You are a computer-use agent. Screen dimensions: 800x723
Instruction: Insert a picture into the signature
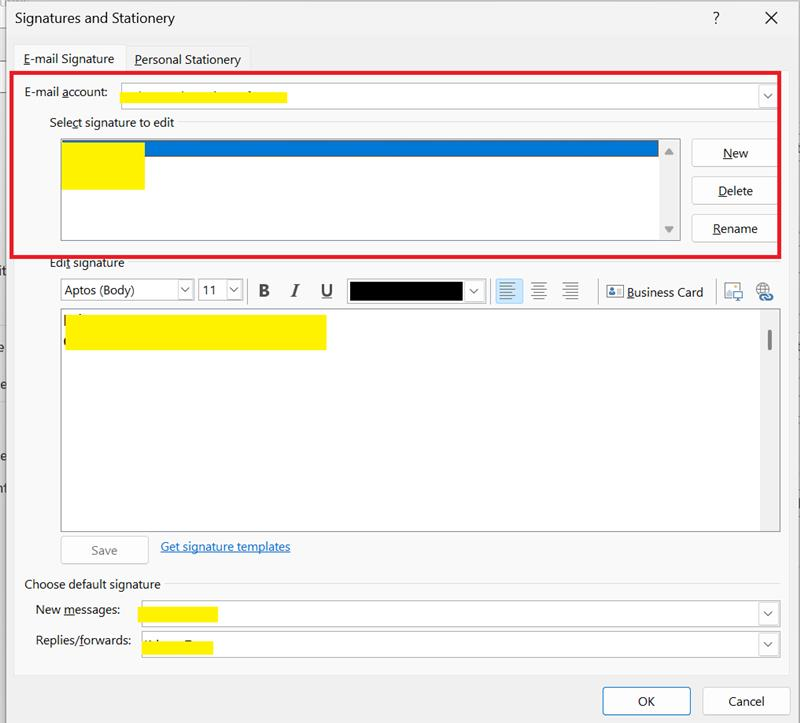point(733,291)
